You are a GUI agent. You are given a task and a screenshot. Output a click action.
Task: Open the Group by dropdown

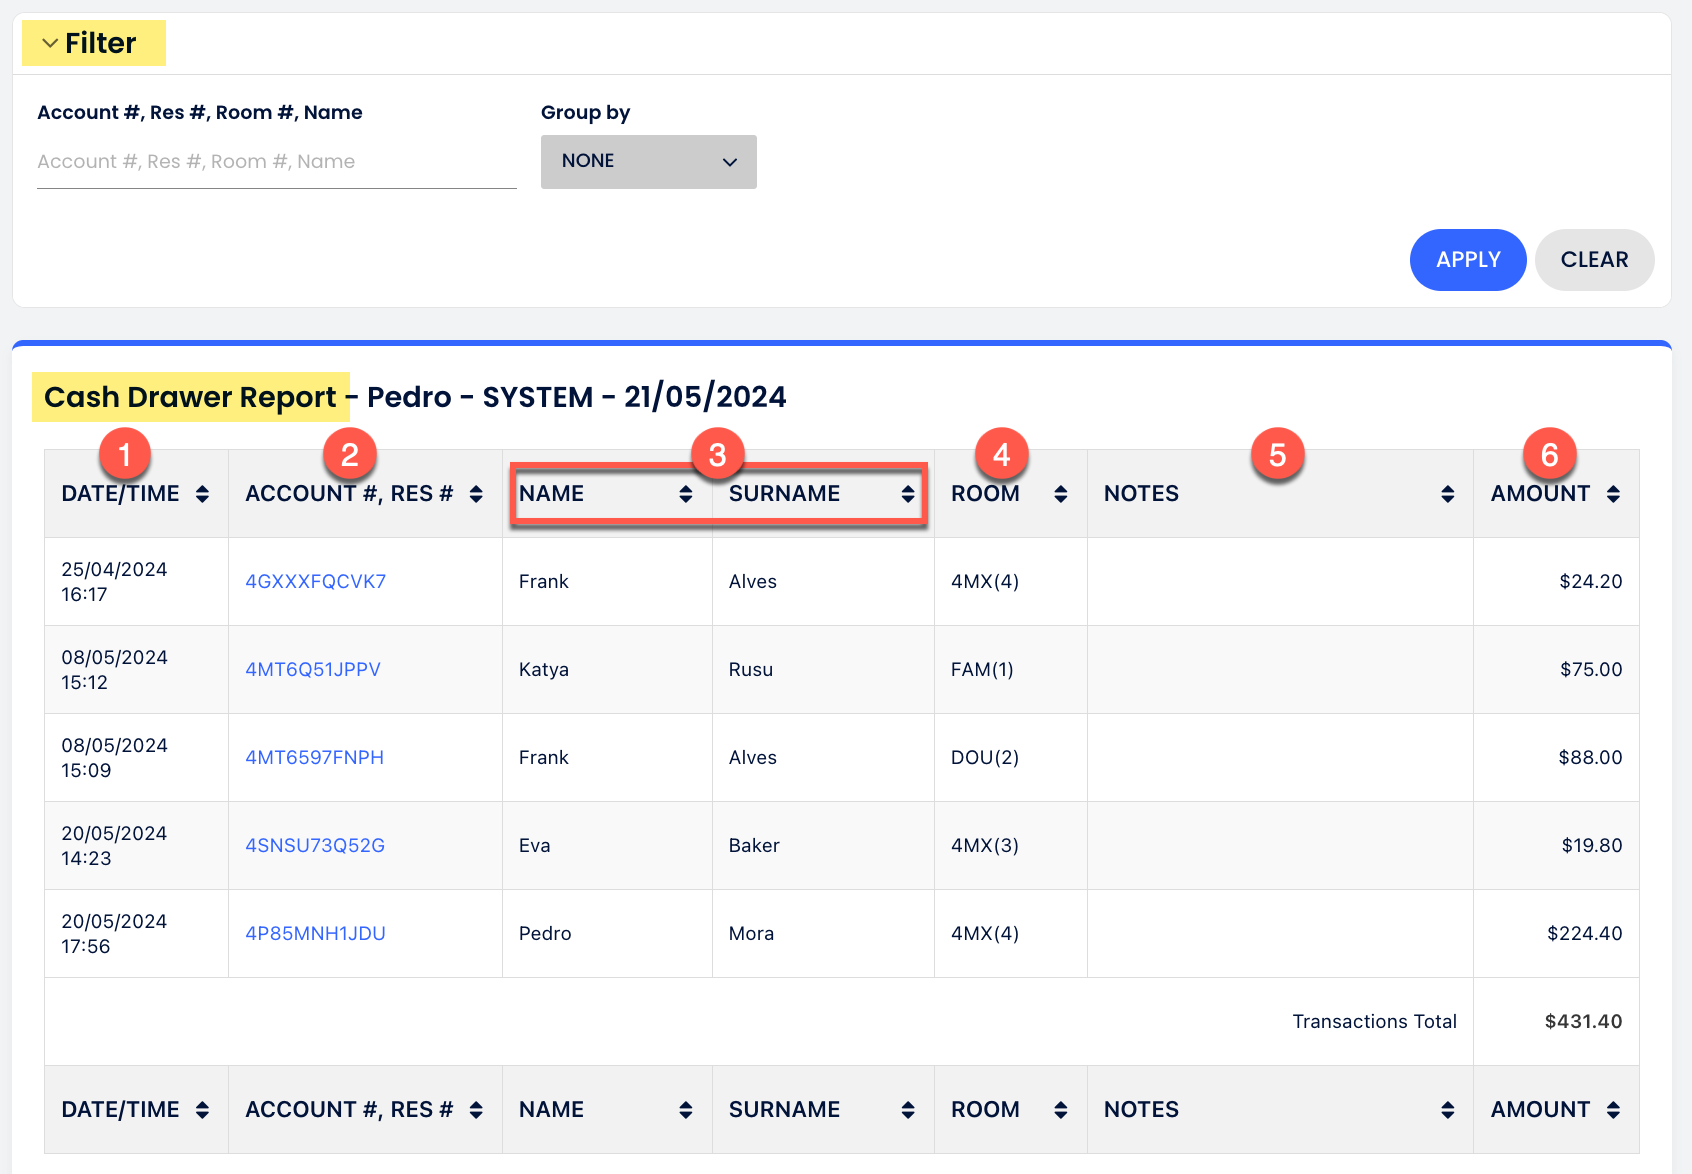click(x=648, y=161)
